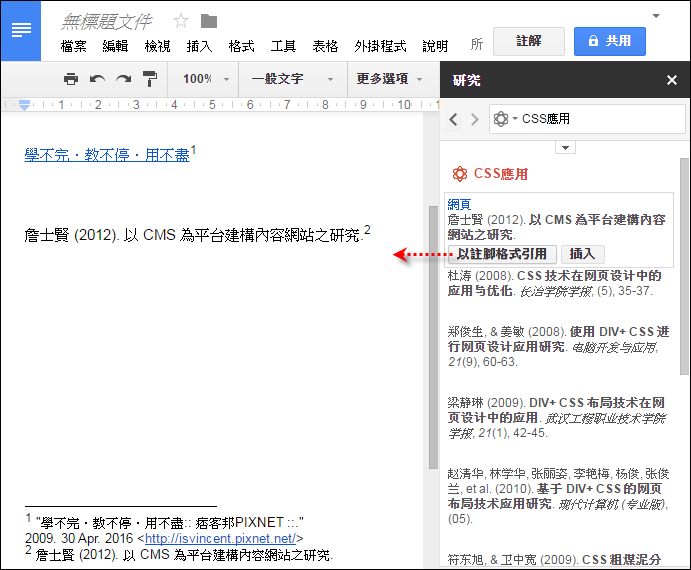
Task: Click the CSS應用 research search field
Action: pos(587,119)
